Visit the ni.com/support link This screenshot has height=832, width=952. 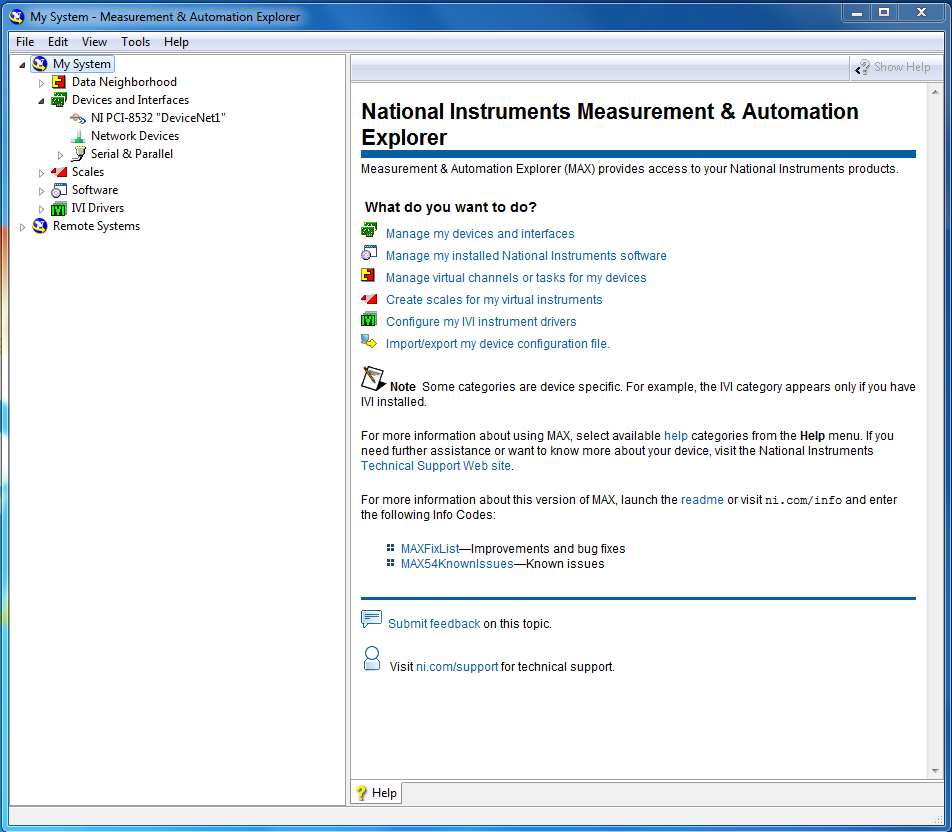(x=457, y=667)
